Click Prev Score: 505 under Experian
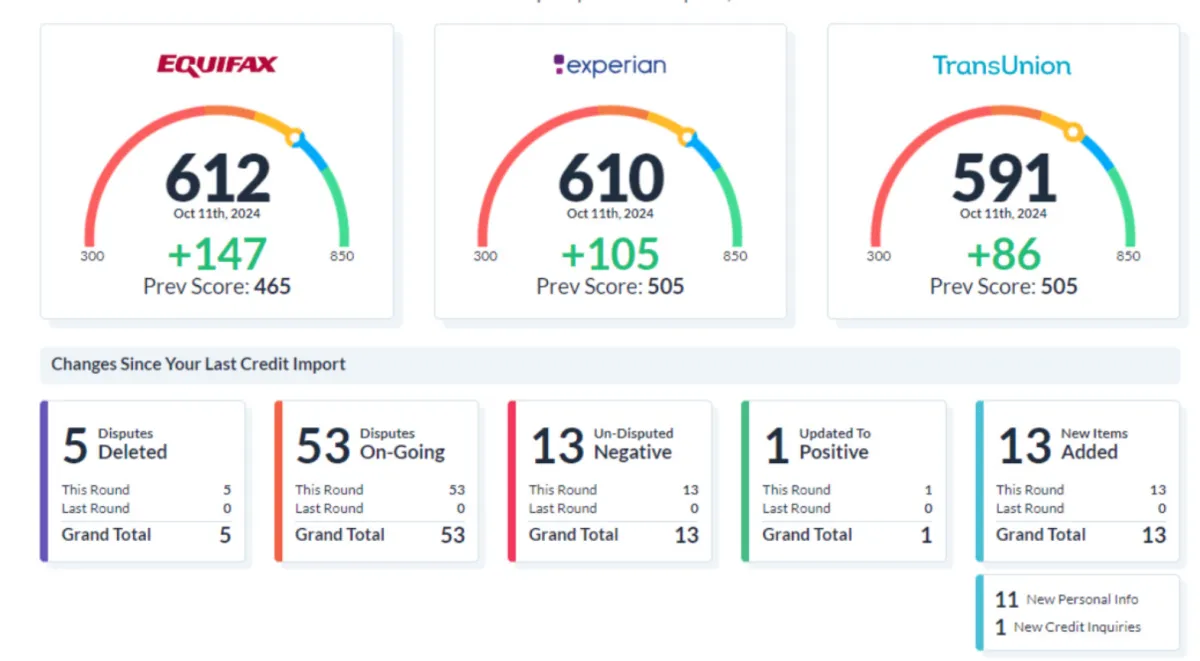This screenshot has width=1200, height=661. [610, 287]
